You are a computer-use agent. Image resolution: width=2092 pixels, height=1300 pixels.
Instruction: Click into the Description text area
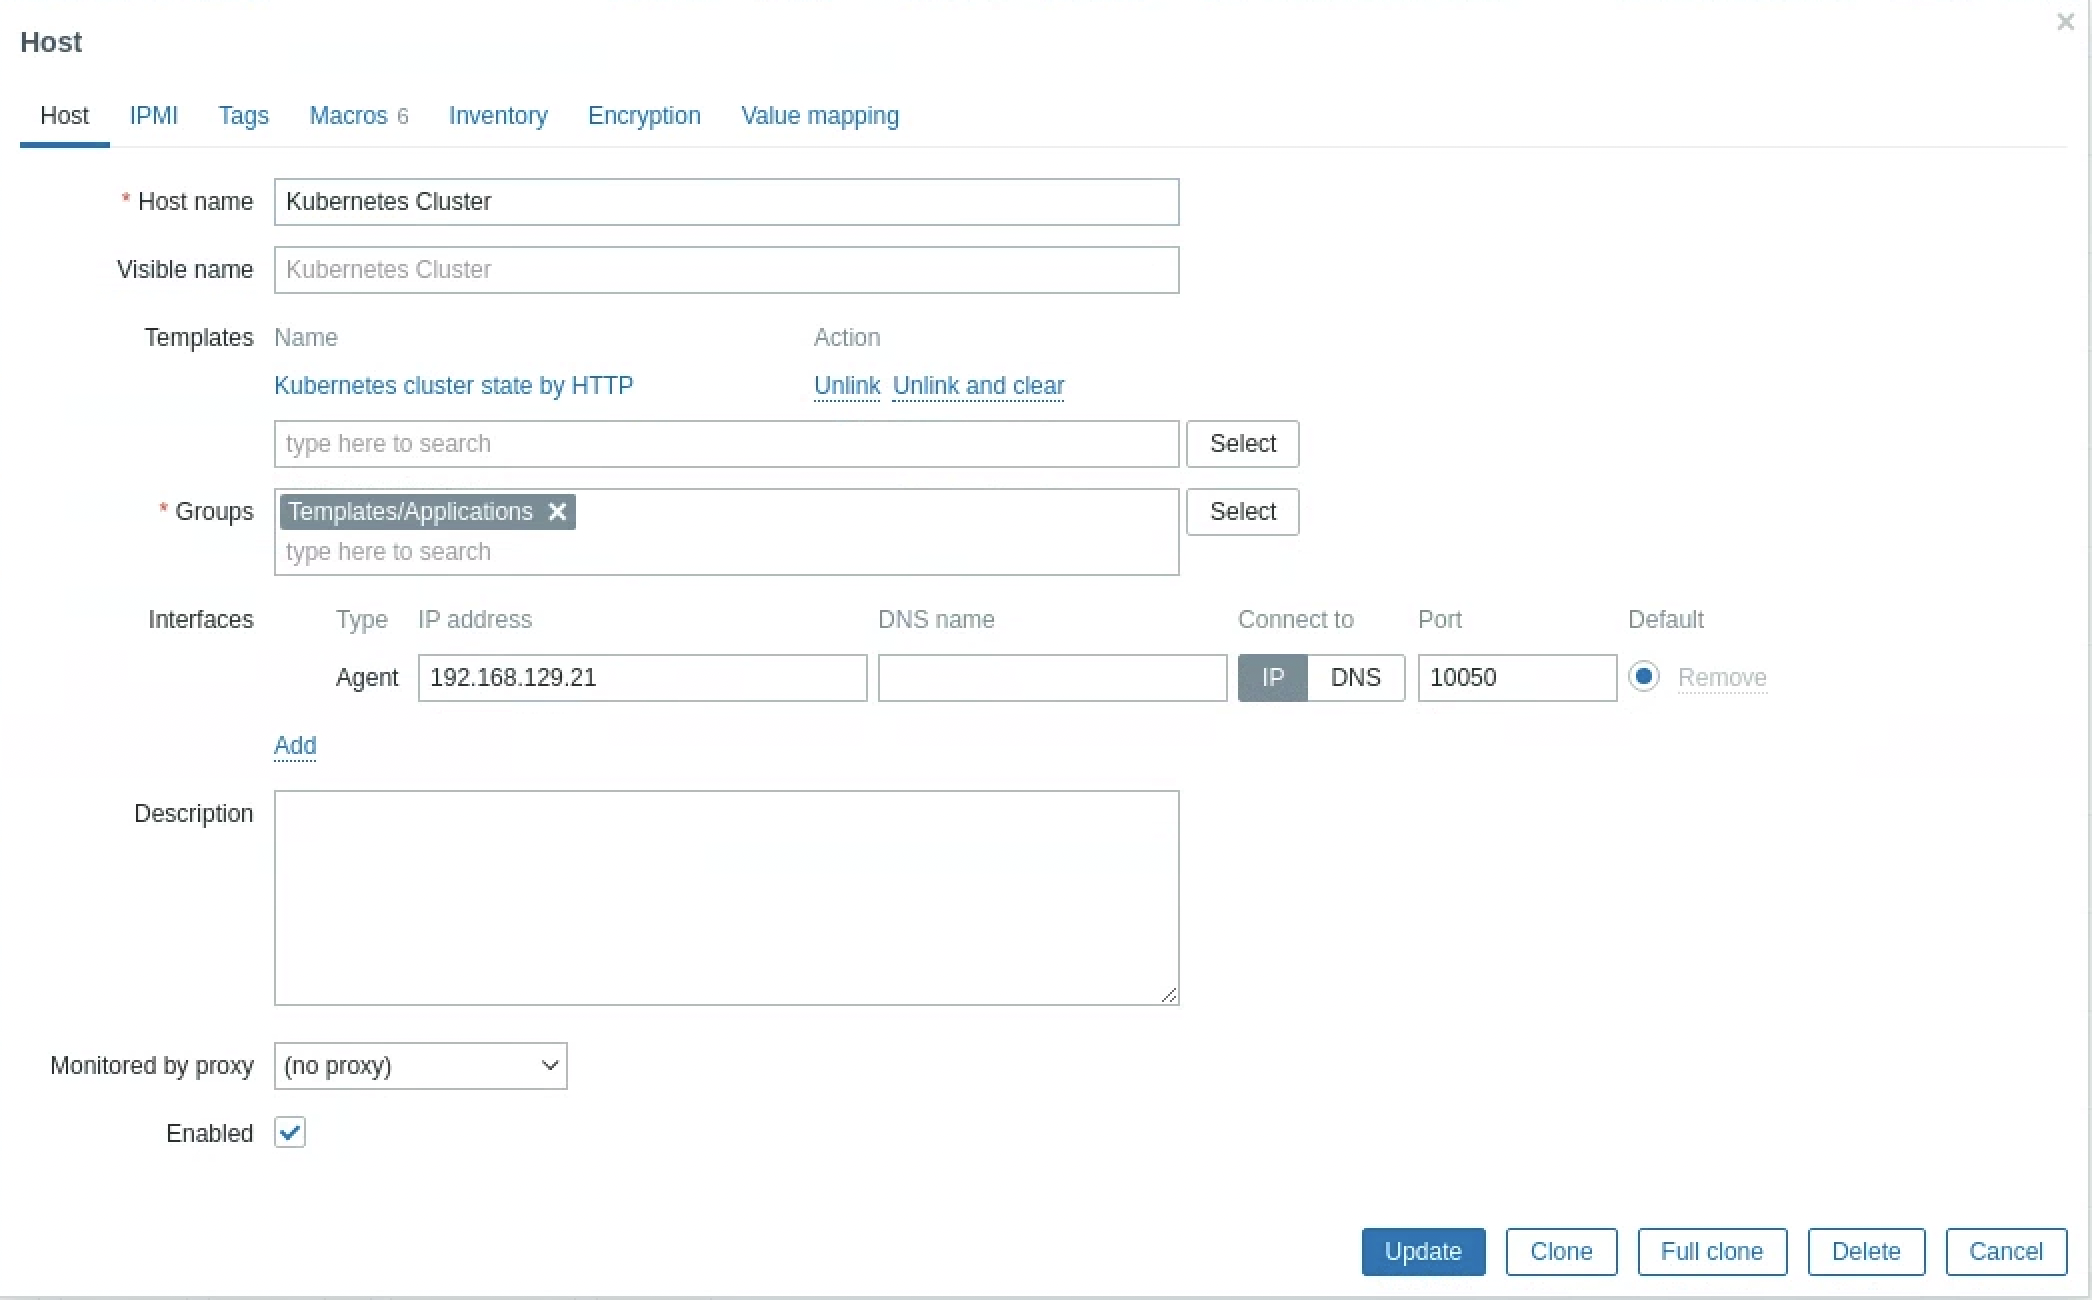(726, 897)
